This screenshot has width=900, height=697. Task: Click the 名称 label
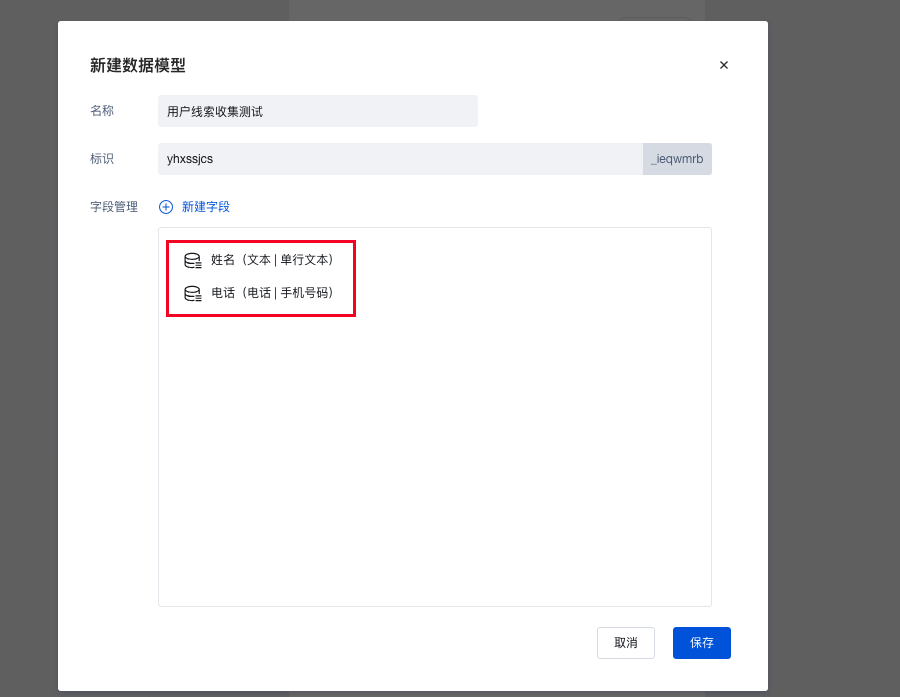coord(102,111)
